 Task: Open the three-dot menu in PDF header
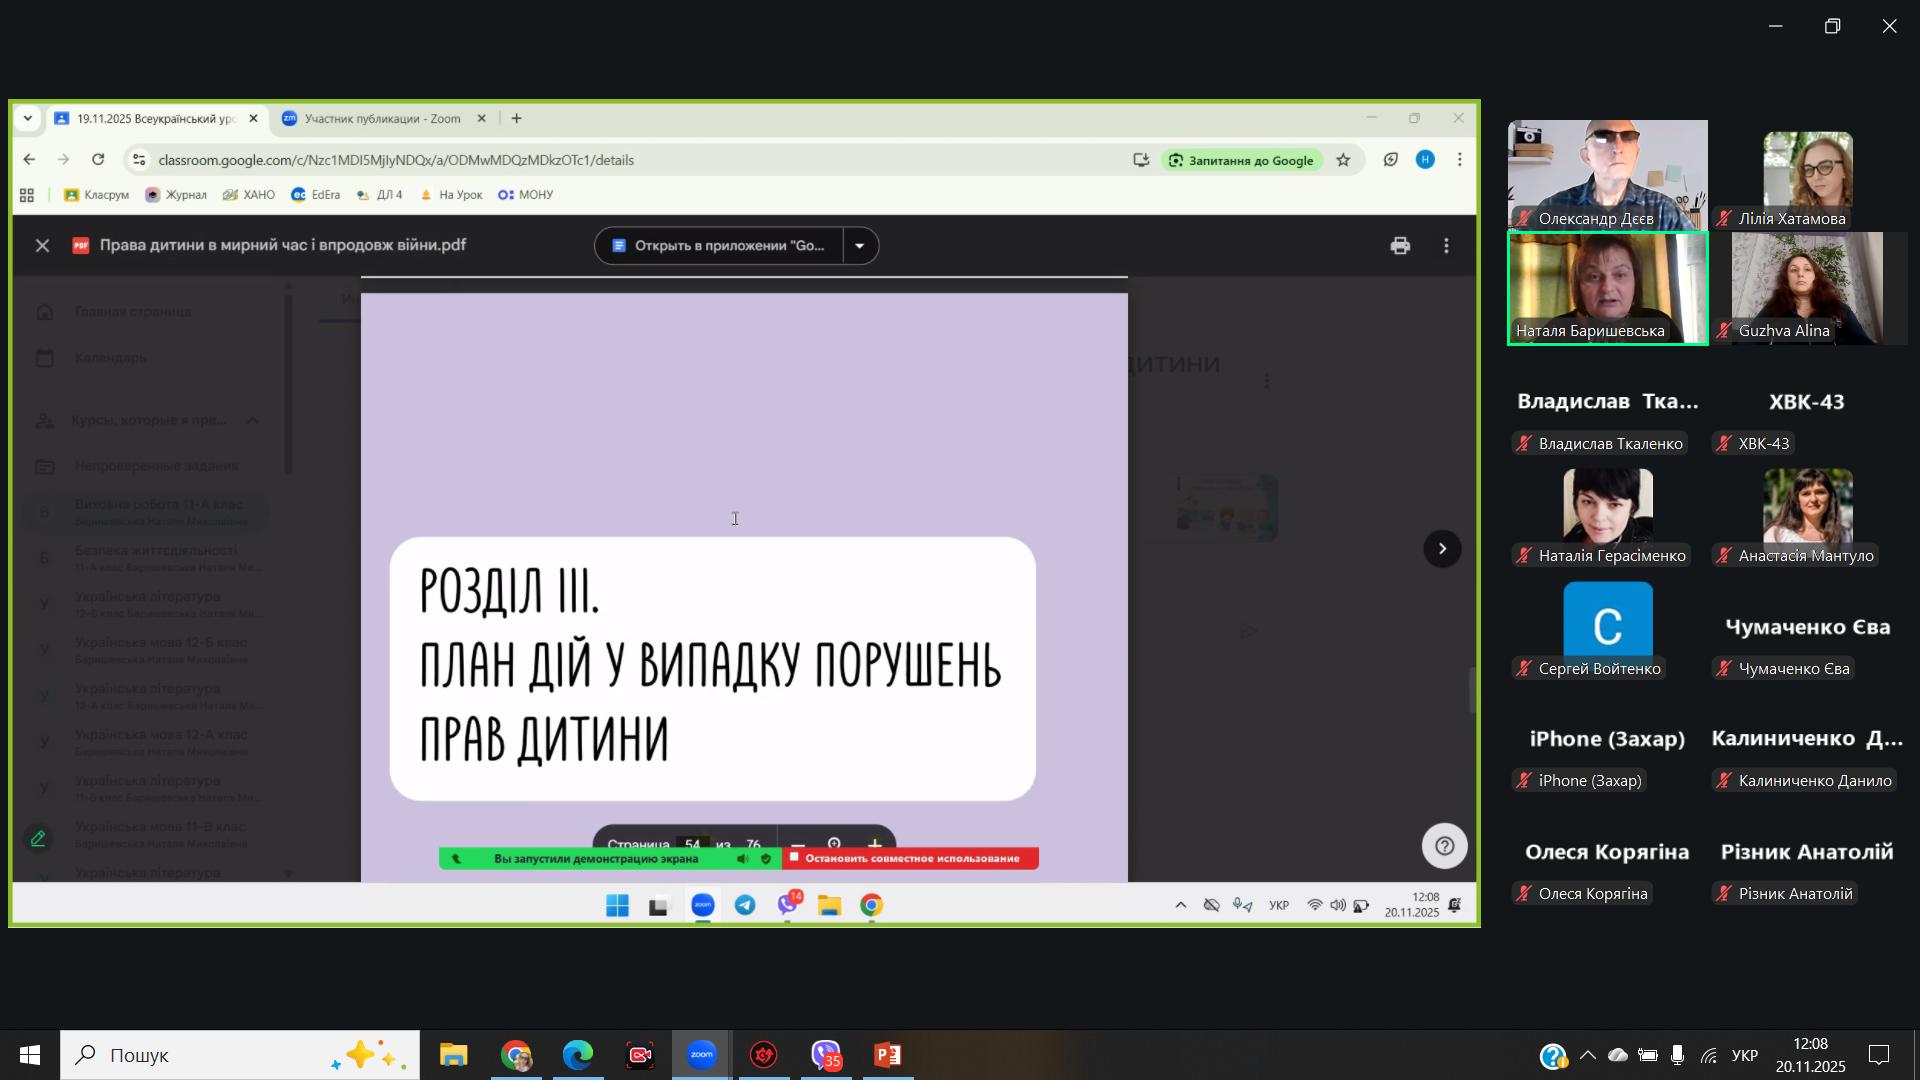coord(1446,246)
